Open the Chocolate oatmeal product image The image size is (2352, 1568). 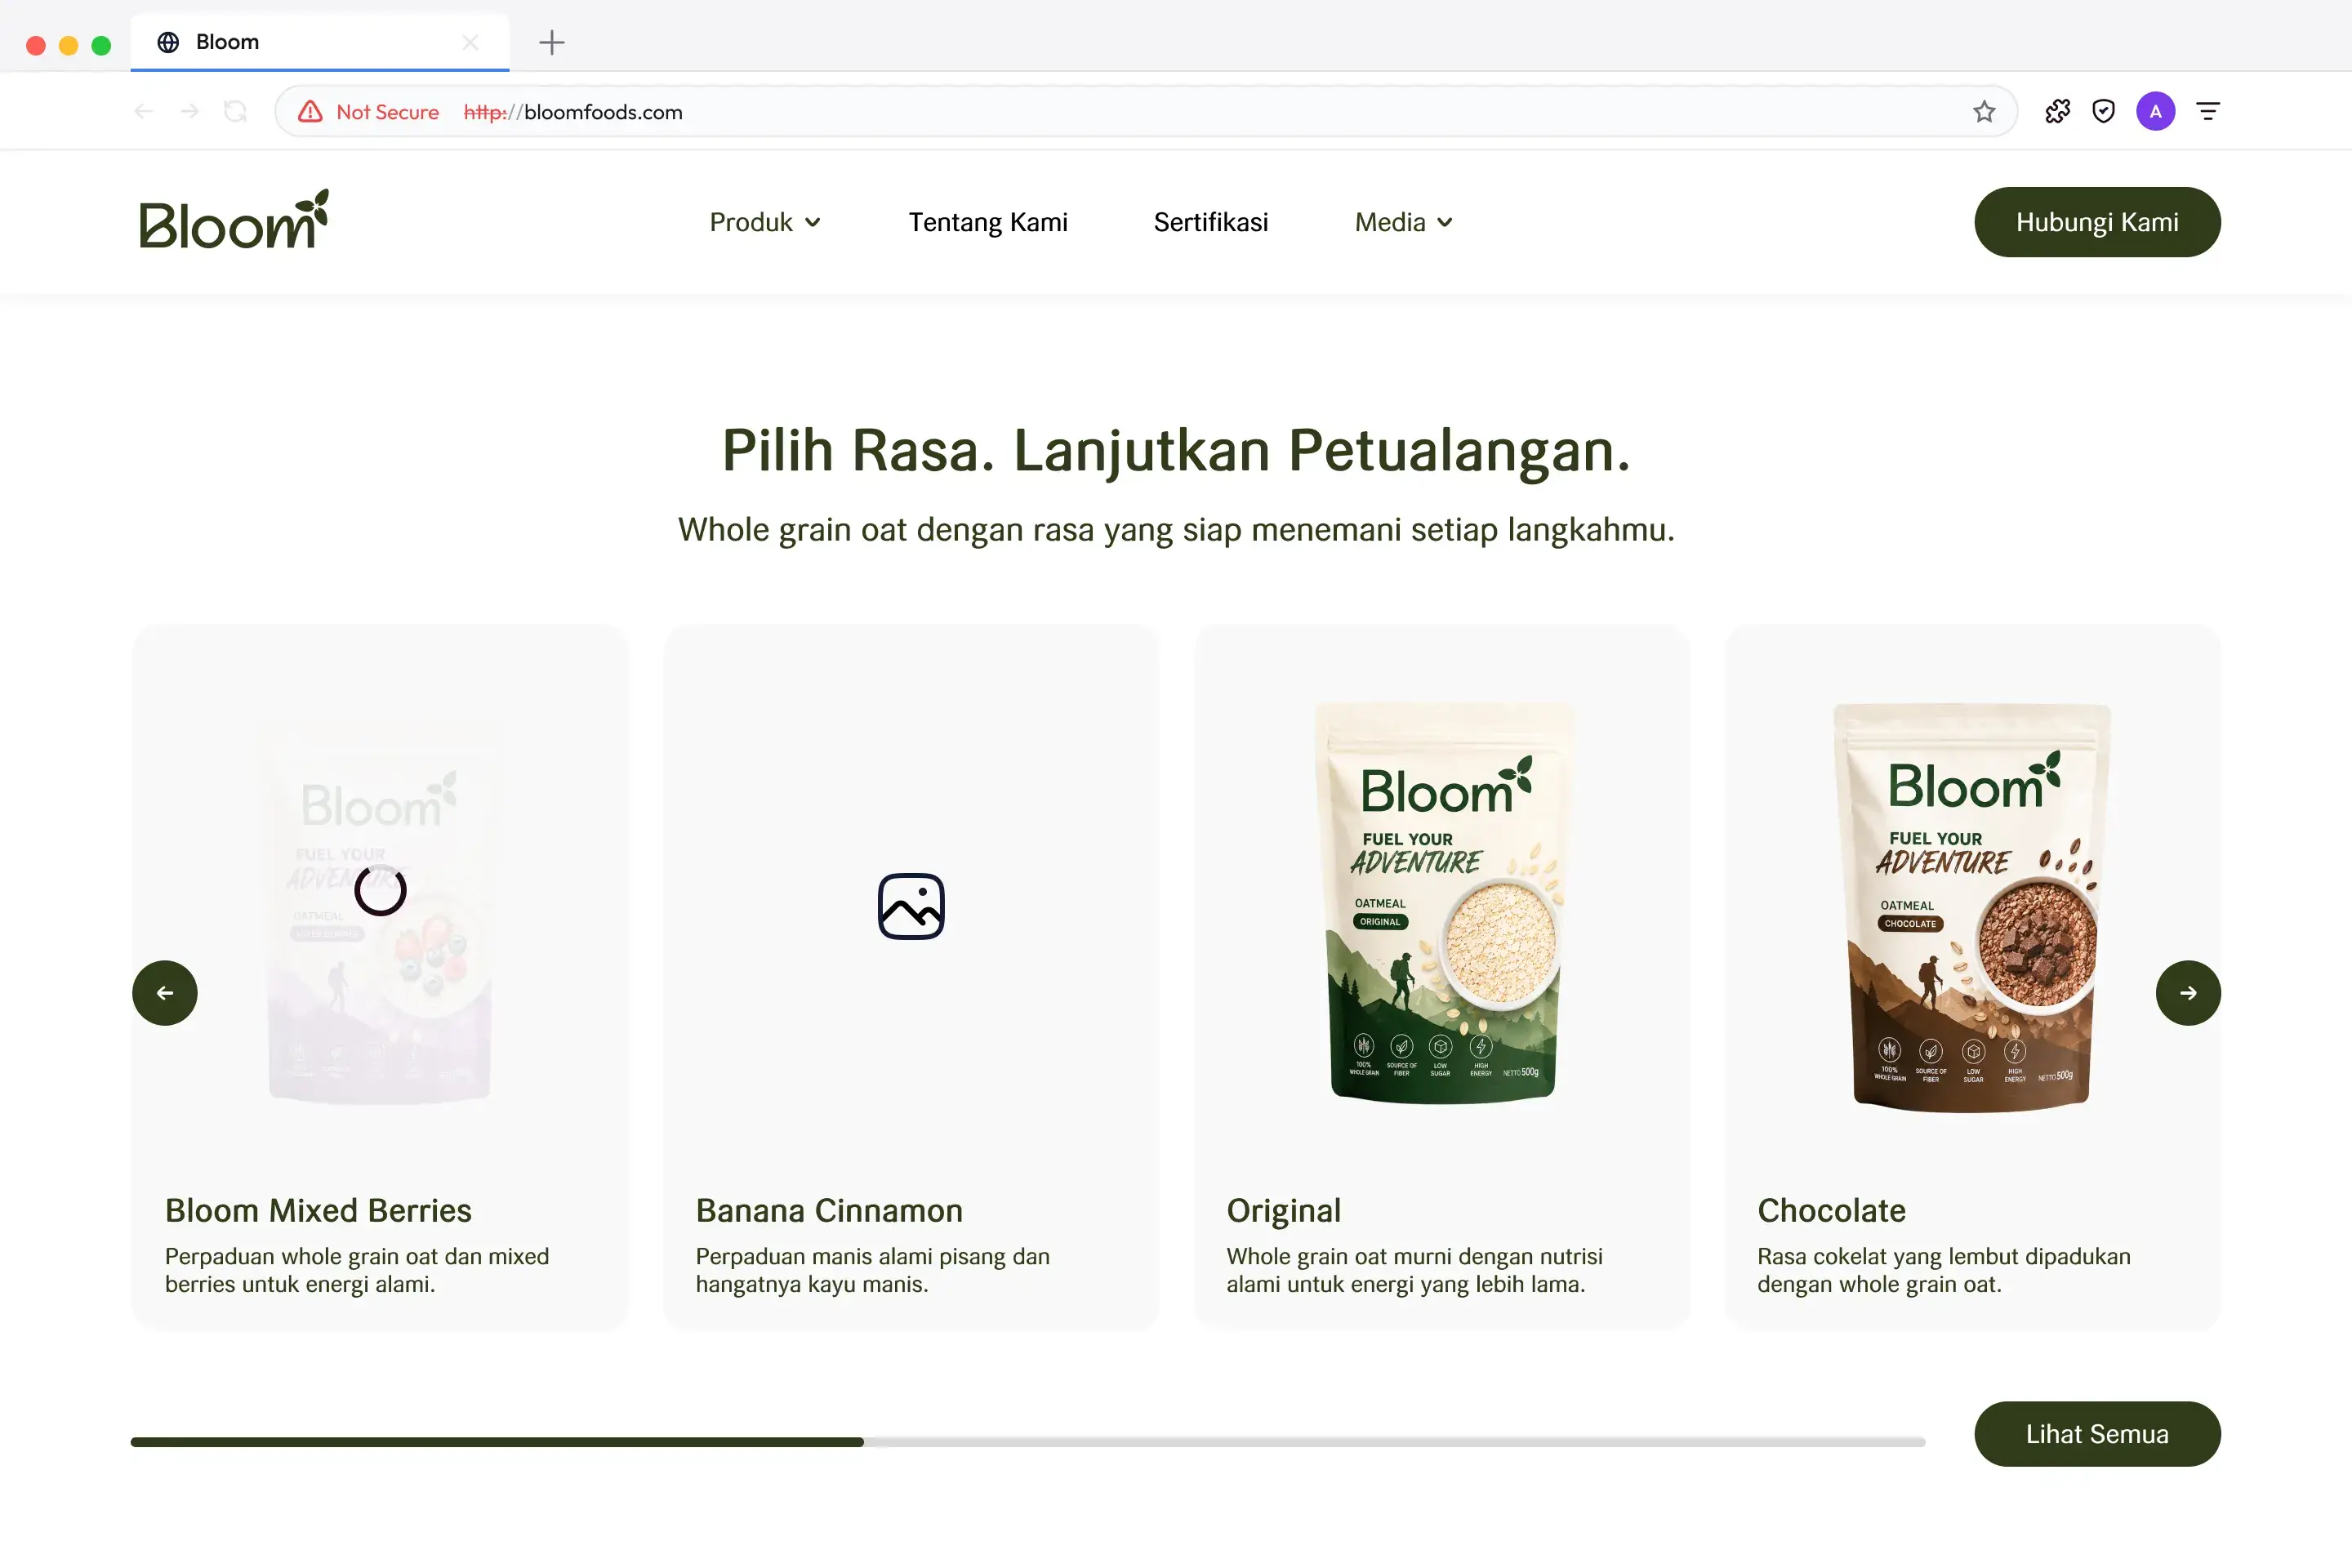pyautogui.click(x=1972, y=907)
